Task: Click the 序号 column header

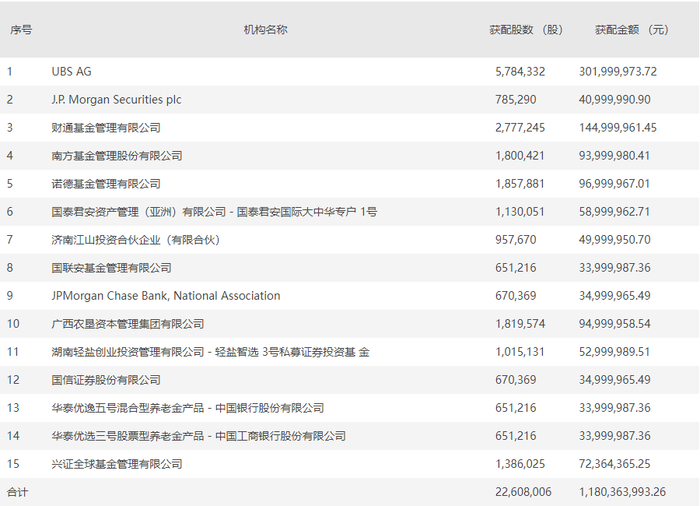Action: [x=21, y=30]
